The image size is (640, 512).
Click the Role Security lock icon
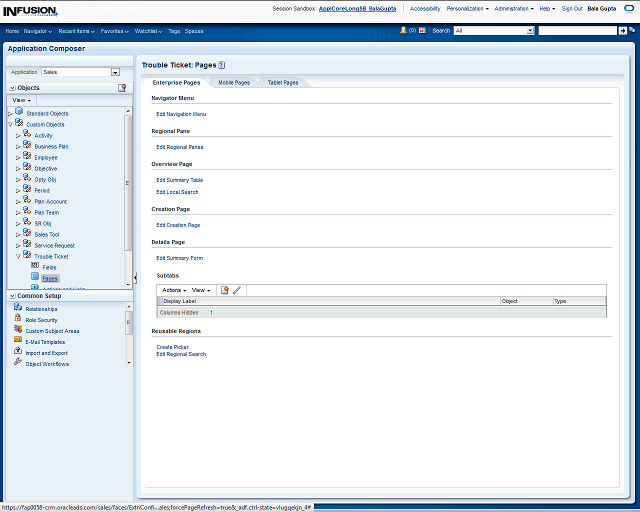pos(18,320)
